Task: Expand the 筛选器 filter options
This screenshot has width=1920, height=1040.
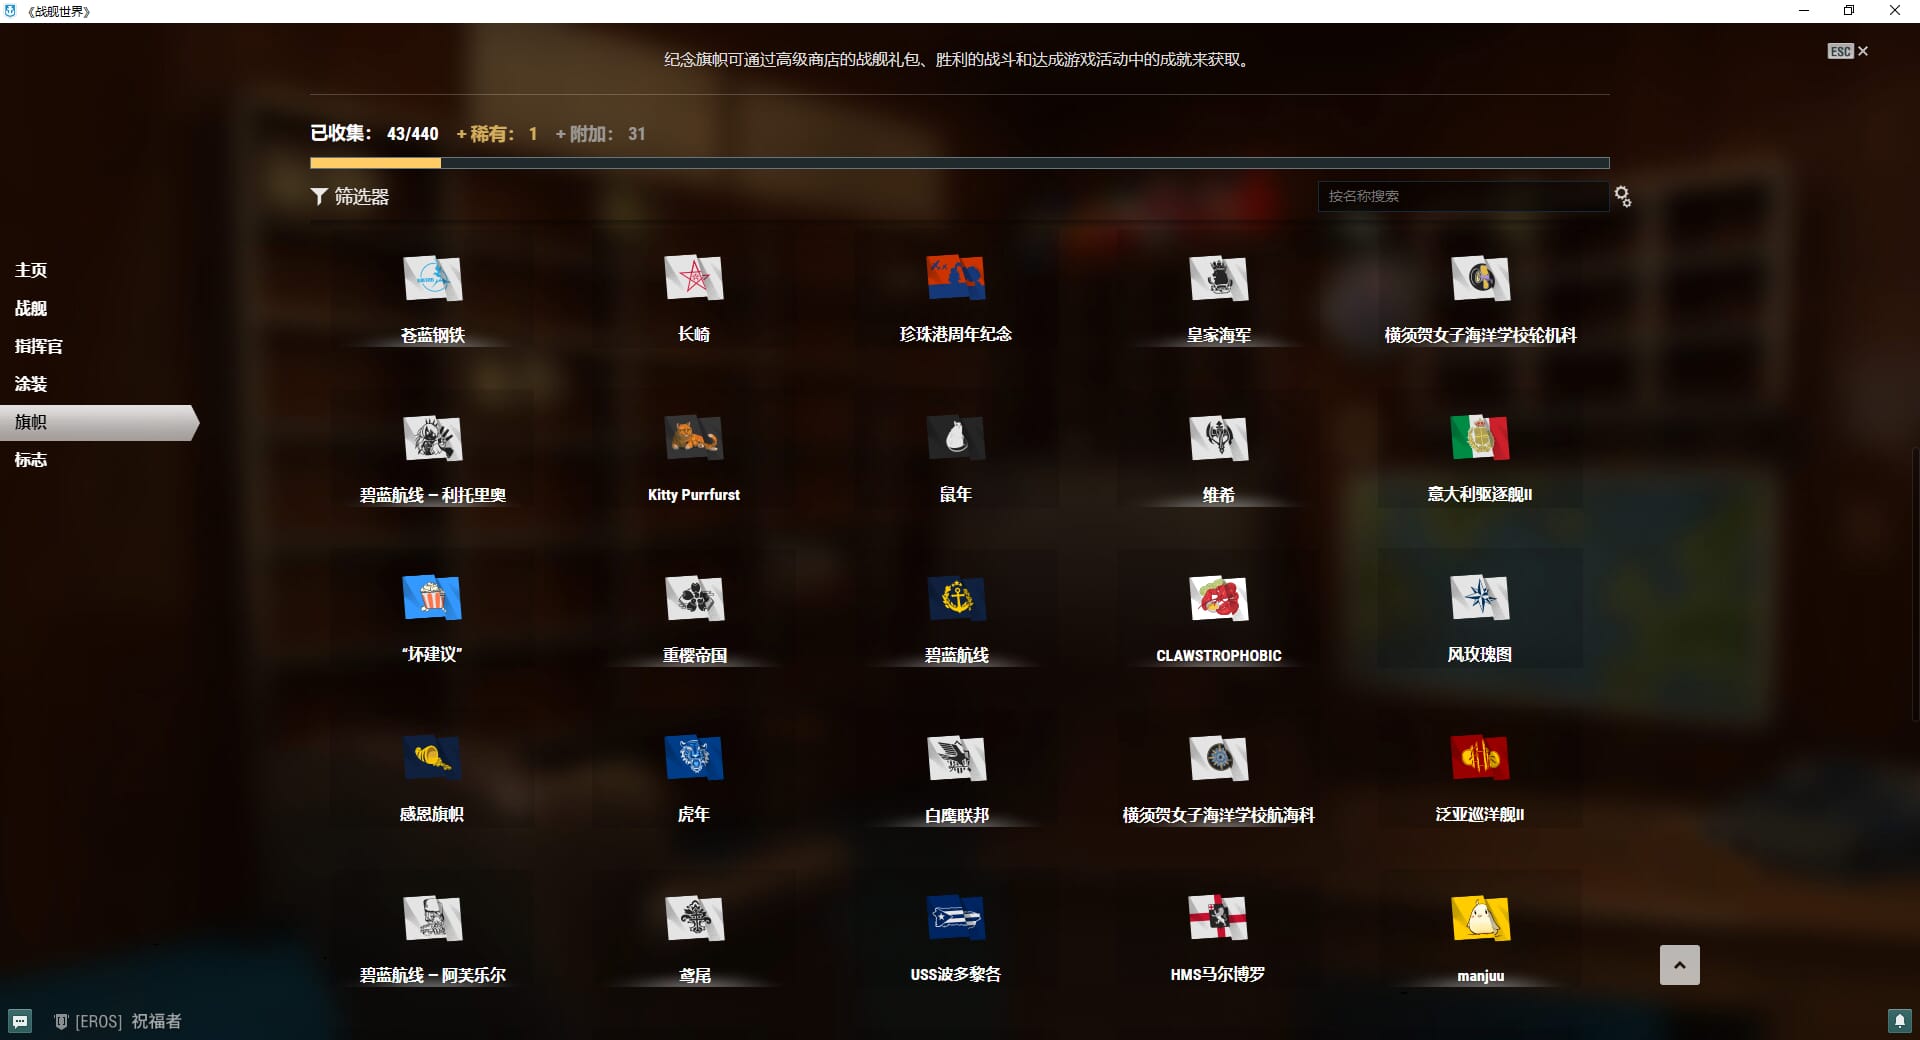Action: (x=350, y=197)
